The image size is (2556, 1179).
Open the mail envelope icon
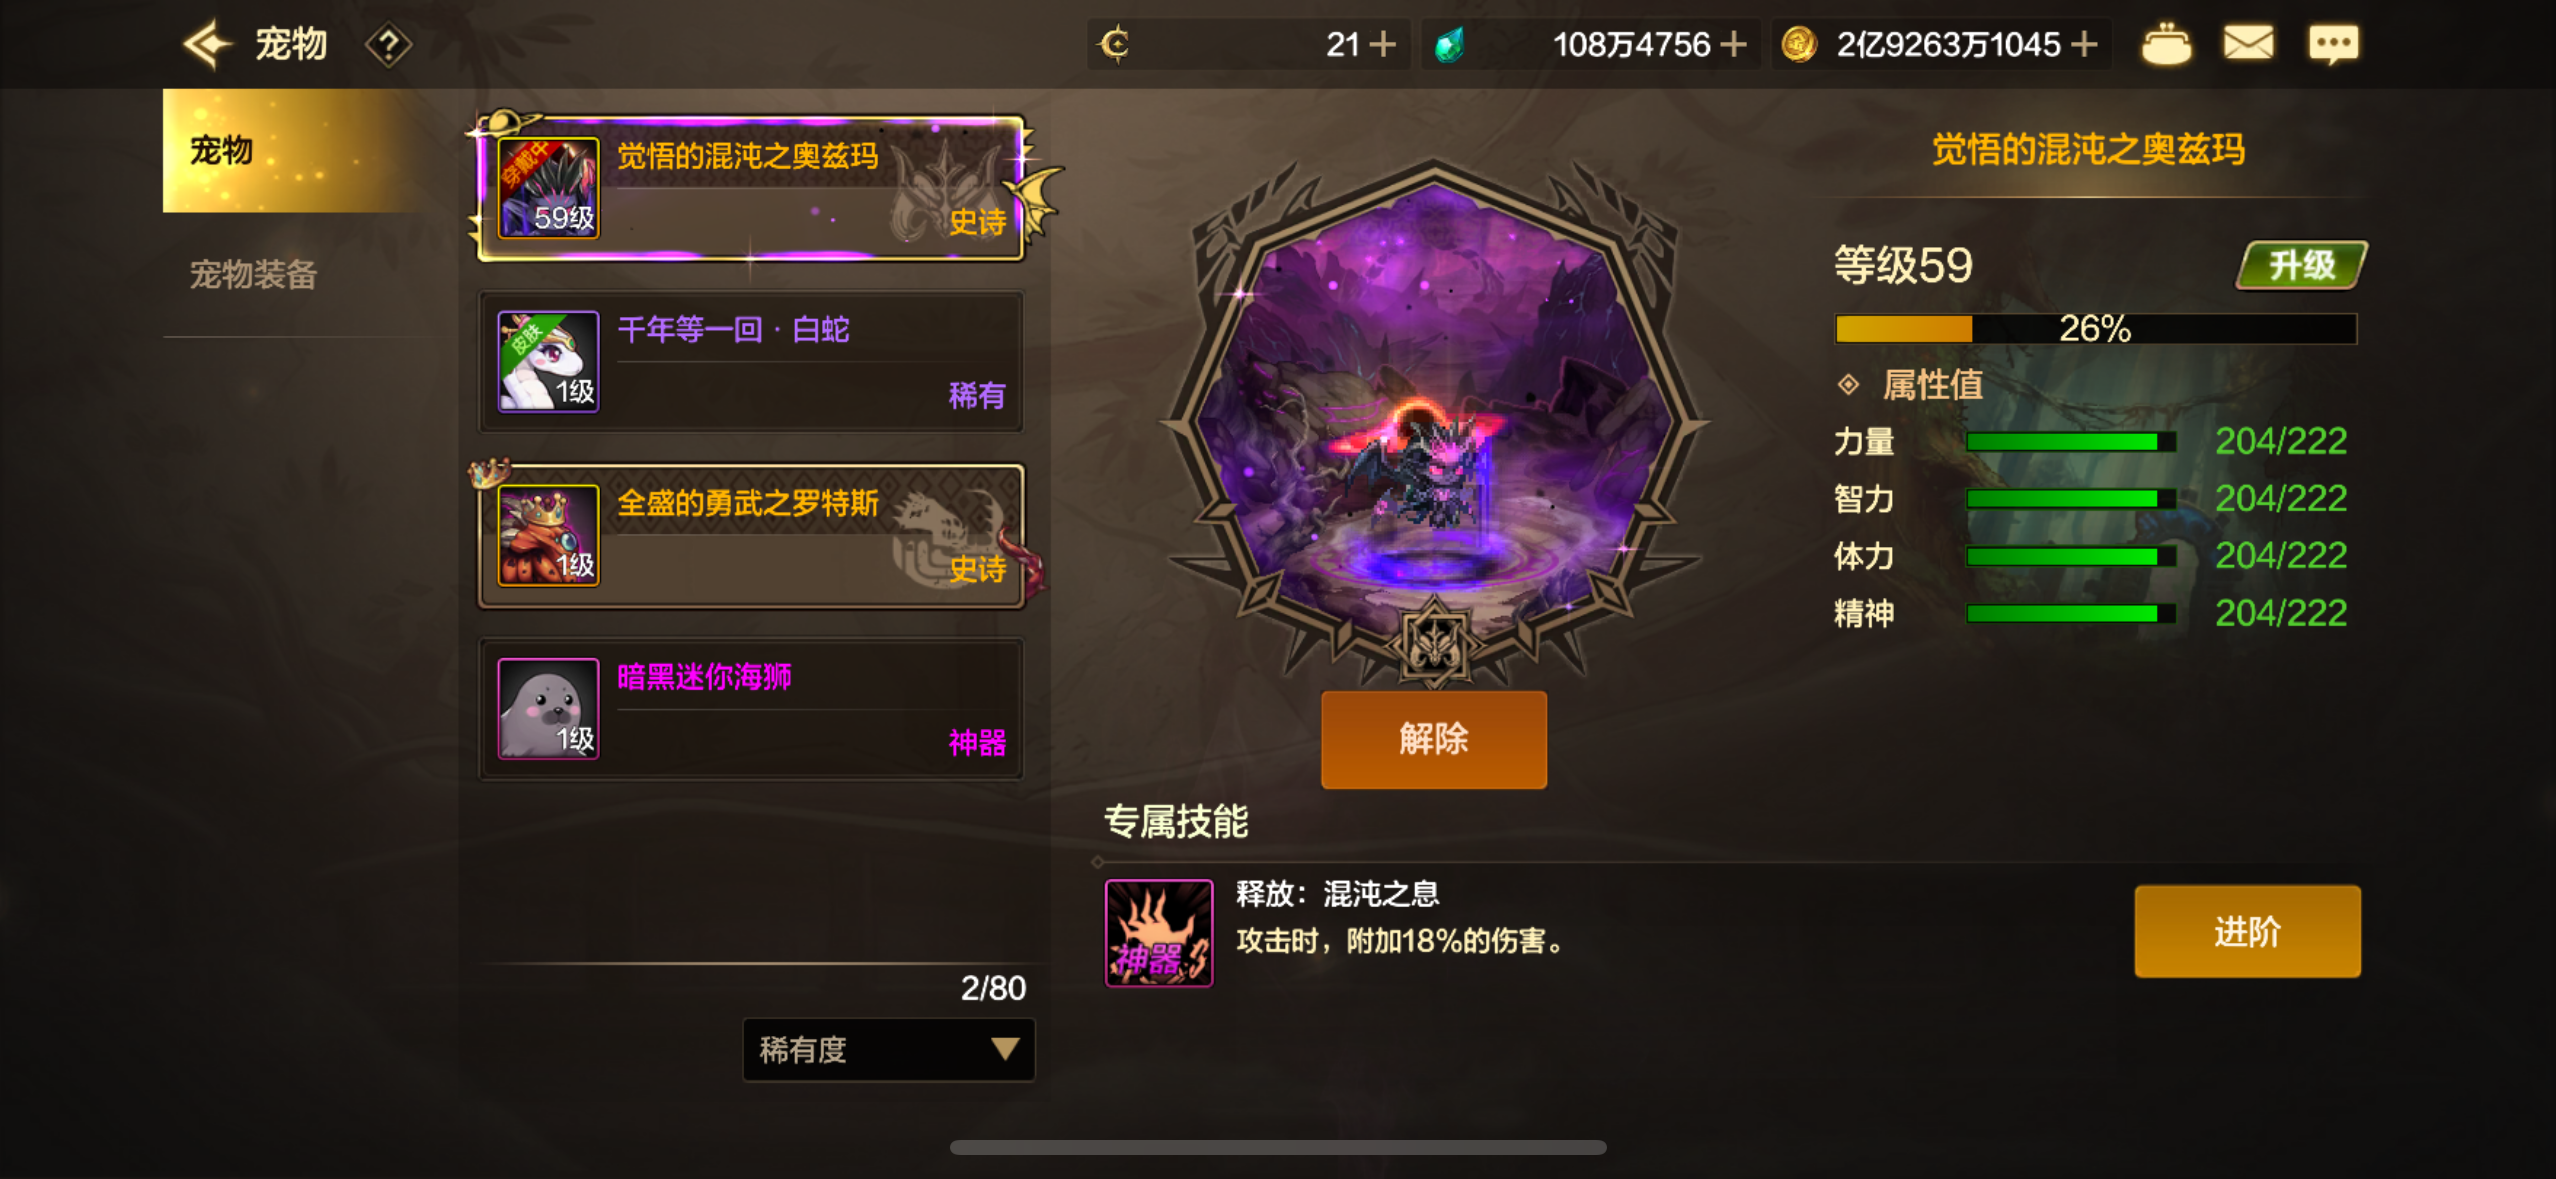(x=2248, y=44)
